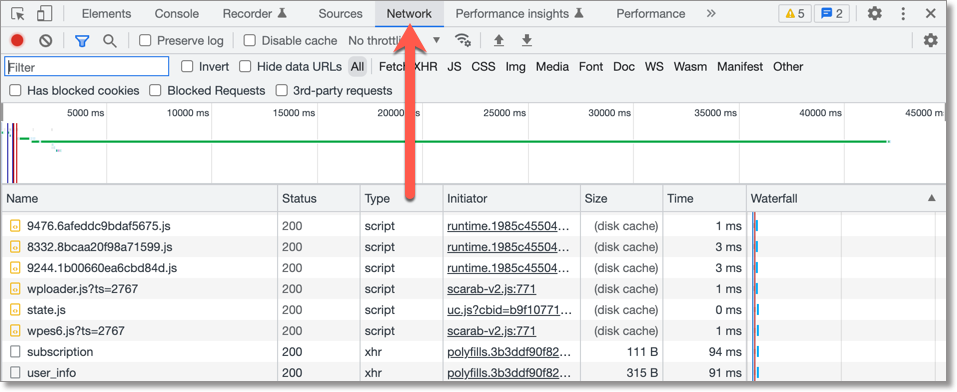
Task: Sort by the Name column header
Action: coord(140,198)
